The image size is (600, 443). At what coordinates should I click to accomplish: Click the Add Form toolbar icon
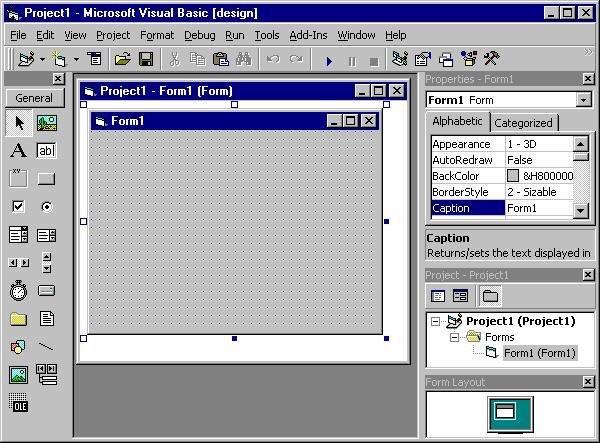(x=60, y=59)
